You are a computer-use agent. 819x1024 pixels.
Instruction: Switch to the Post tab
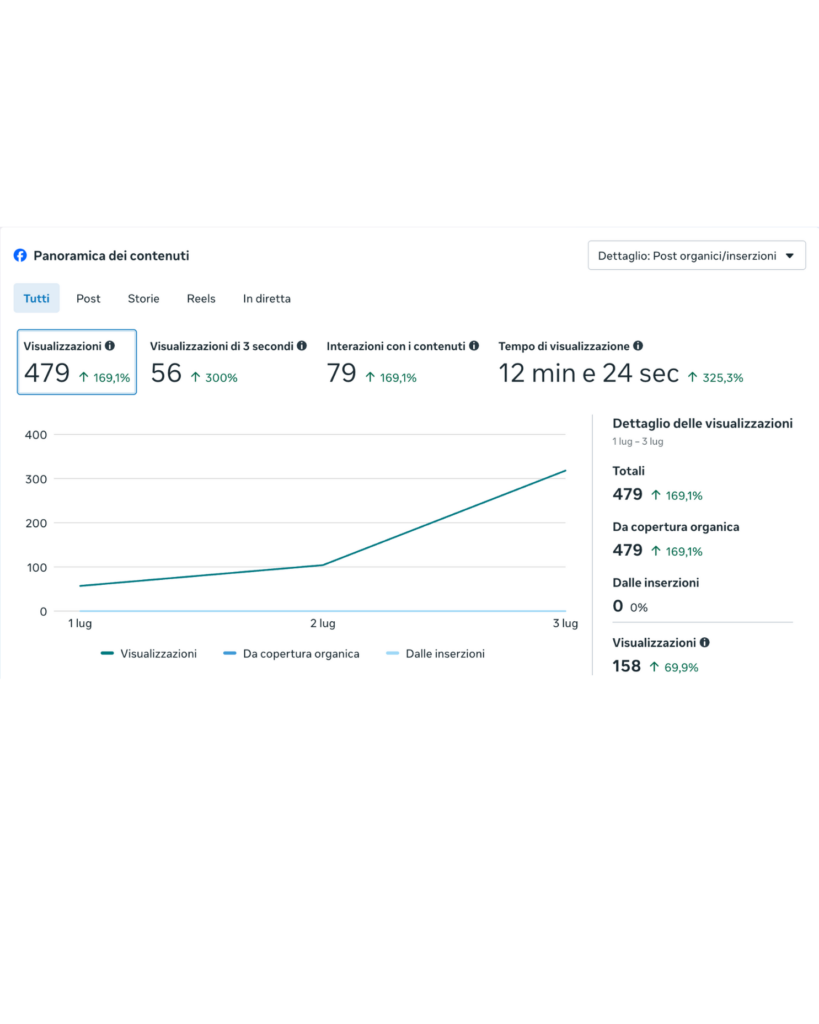click(88, 298)
